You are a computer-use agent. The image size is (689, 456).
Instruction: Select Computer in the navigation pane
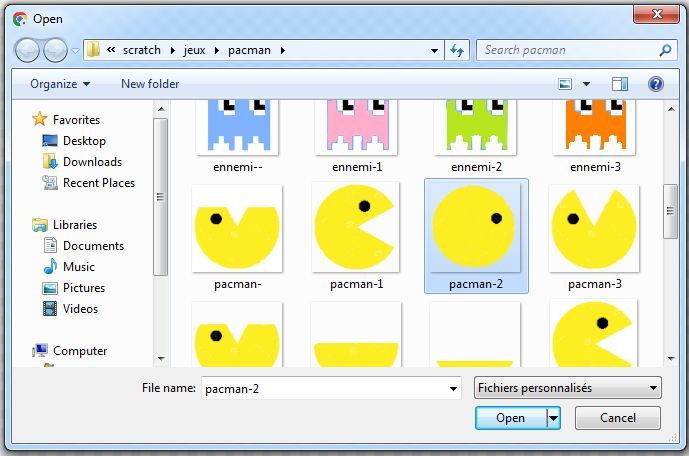(x=80, y=351)
